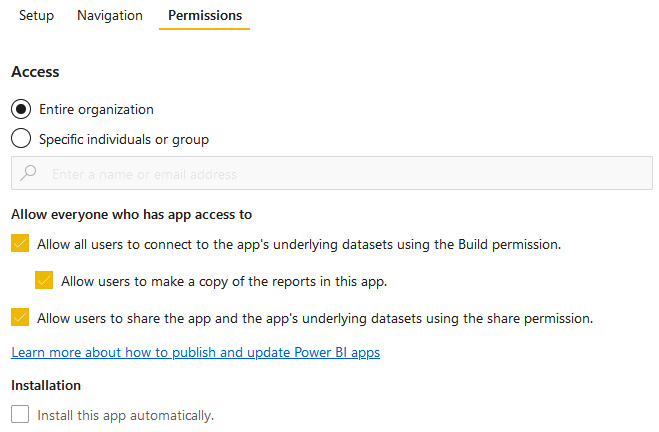Toggle the share permission checkbox
This screenshot has width=659, height=432.
[21, 318]
